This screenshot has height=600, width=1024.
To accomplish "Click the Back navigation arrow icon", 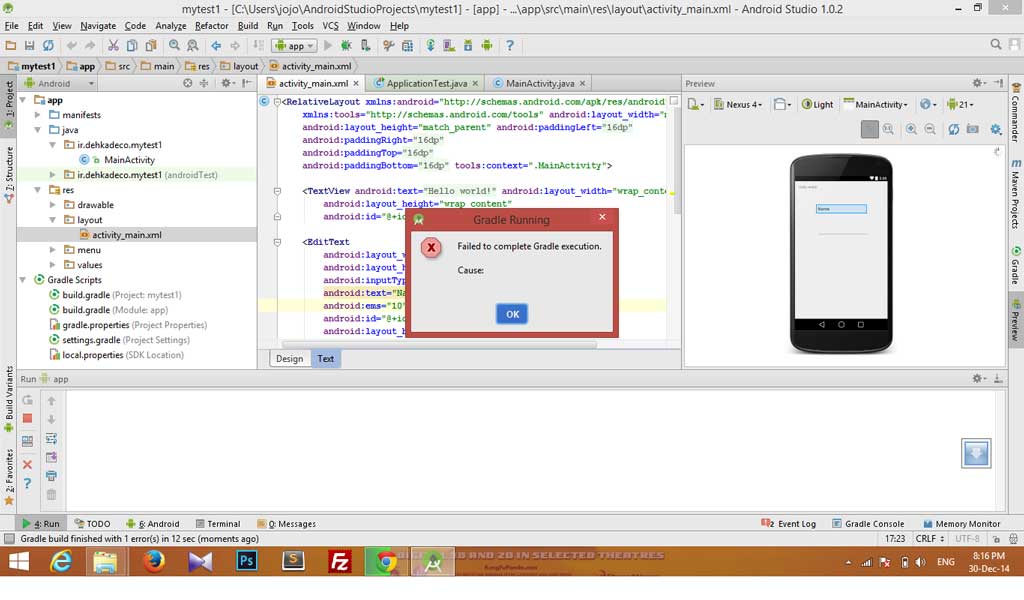I will [x=216, y=46].
